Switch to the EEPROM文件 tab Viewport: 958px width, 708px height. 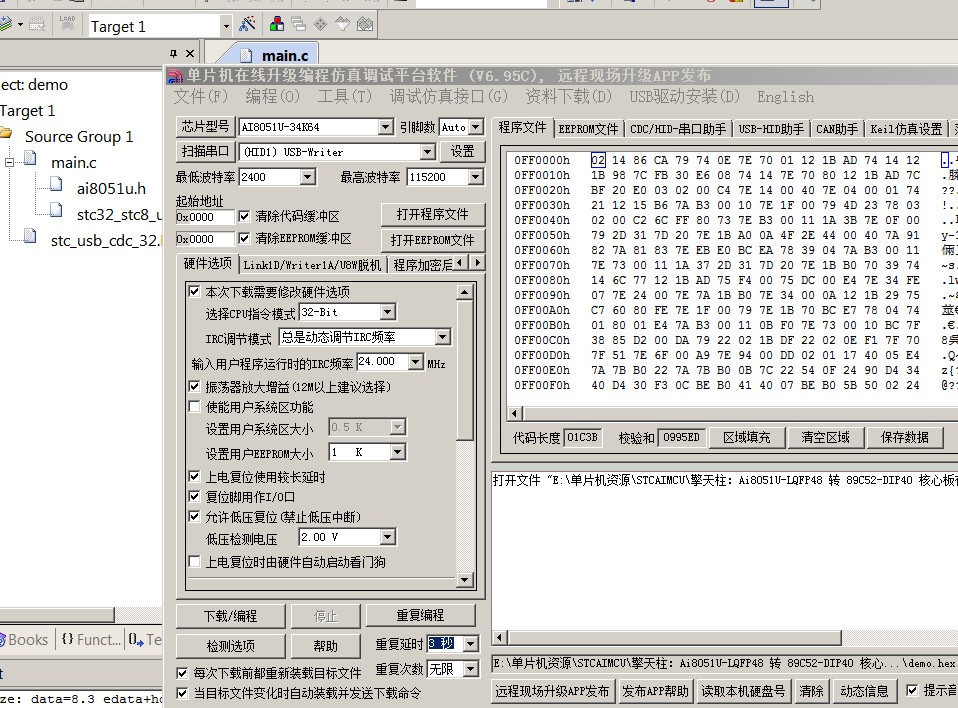pos(588,129)
